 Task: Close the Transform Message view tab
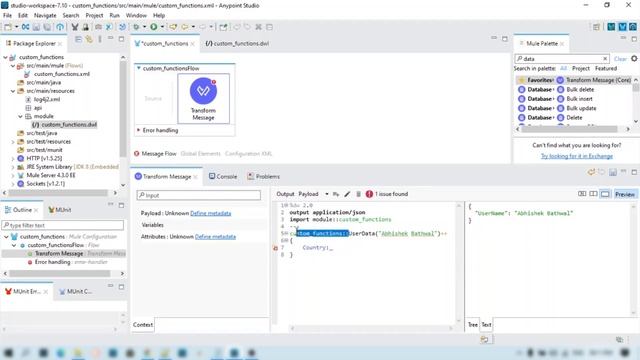196,177
